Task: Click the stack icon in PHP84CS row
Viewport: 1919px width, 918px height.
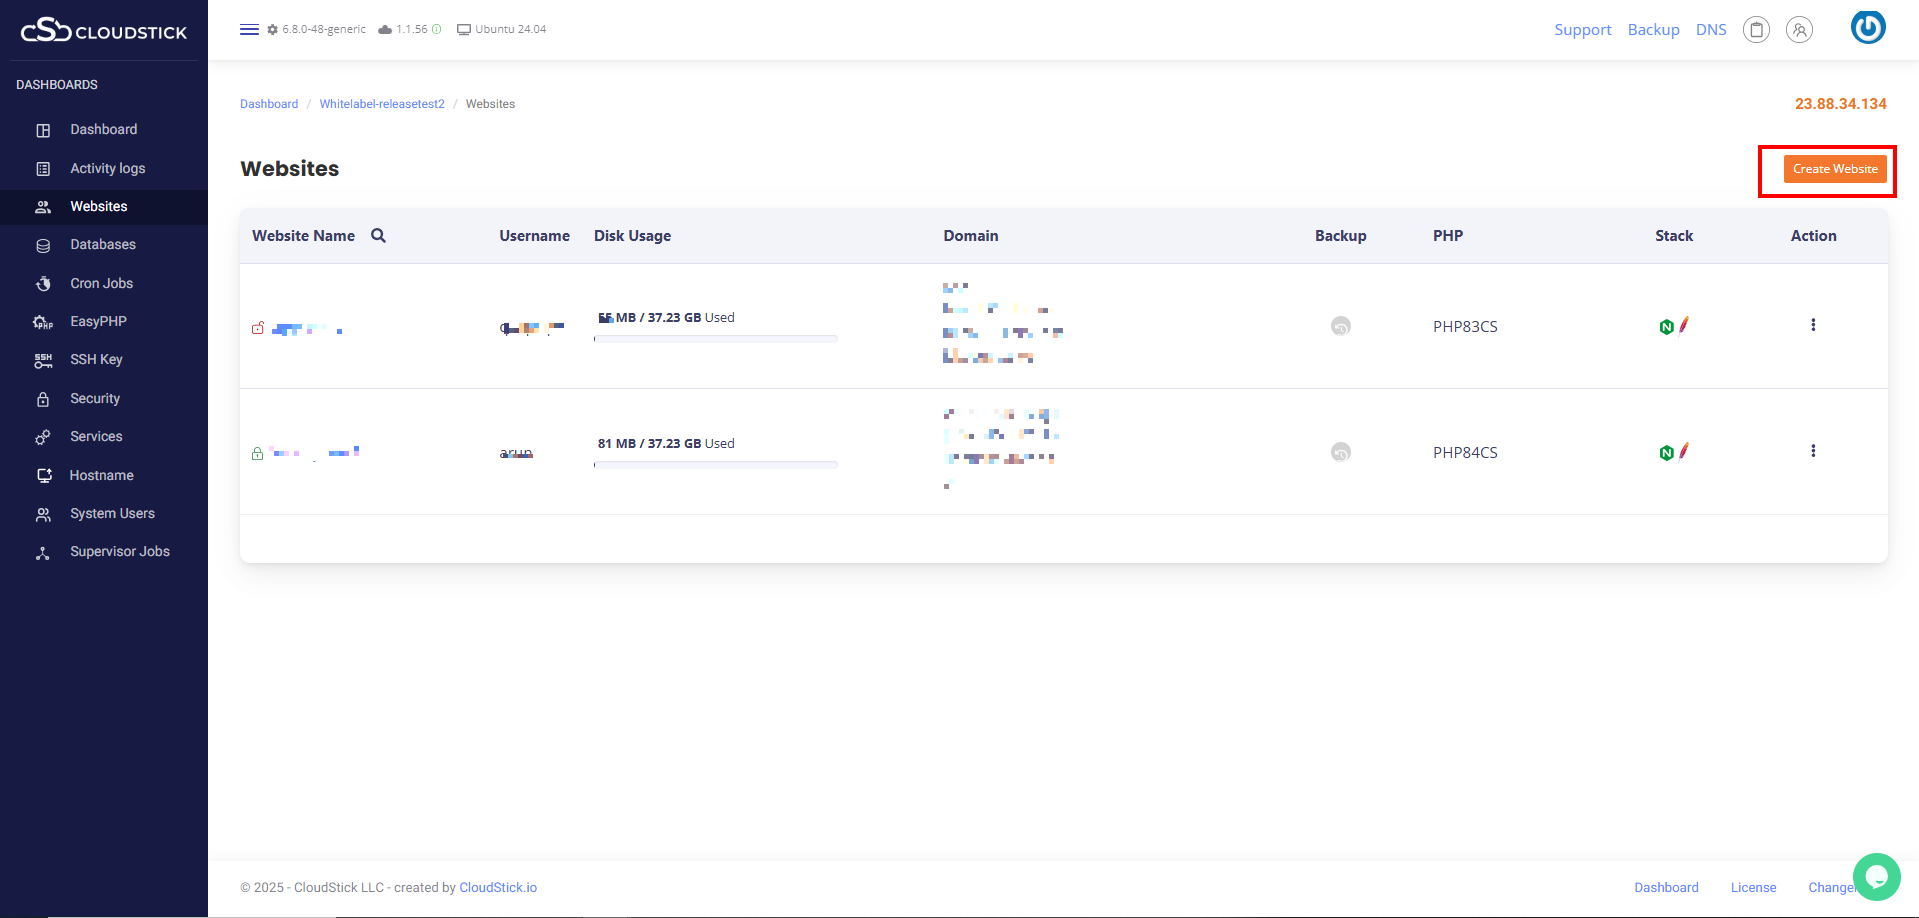Action: [1673, 452]
